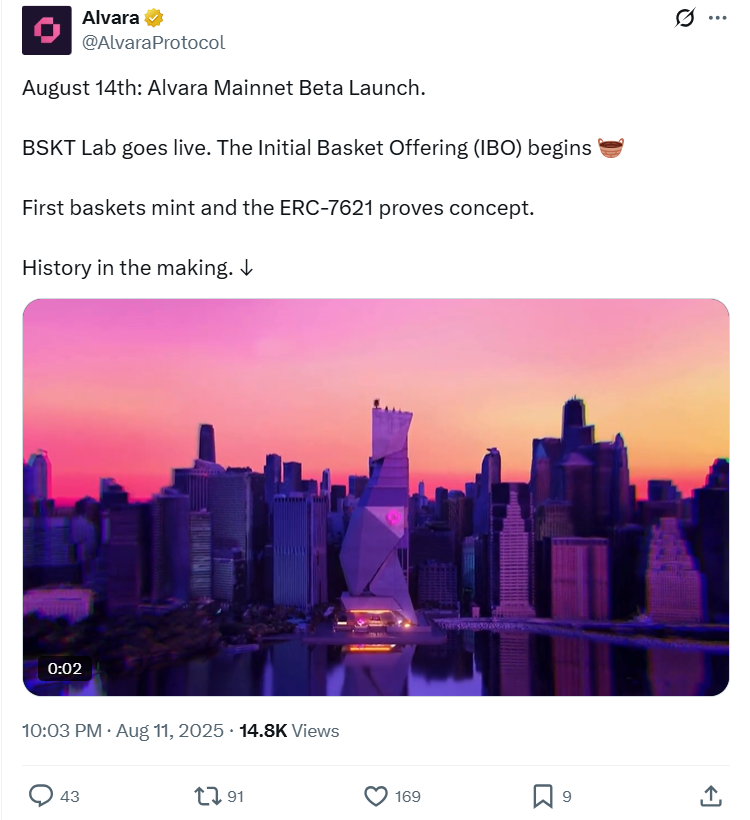Click the @AlvaraProtocol handle
The width and height of the screenshot is (750, 820).
point(153,42)
